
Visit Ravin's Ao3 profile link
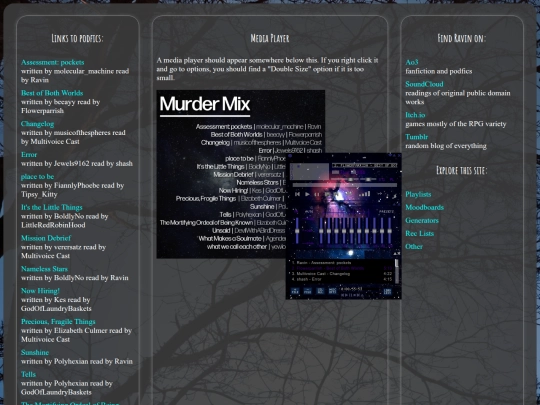[x=412, y=62]
